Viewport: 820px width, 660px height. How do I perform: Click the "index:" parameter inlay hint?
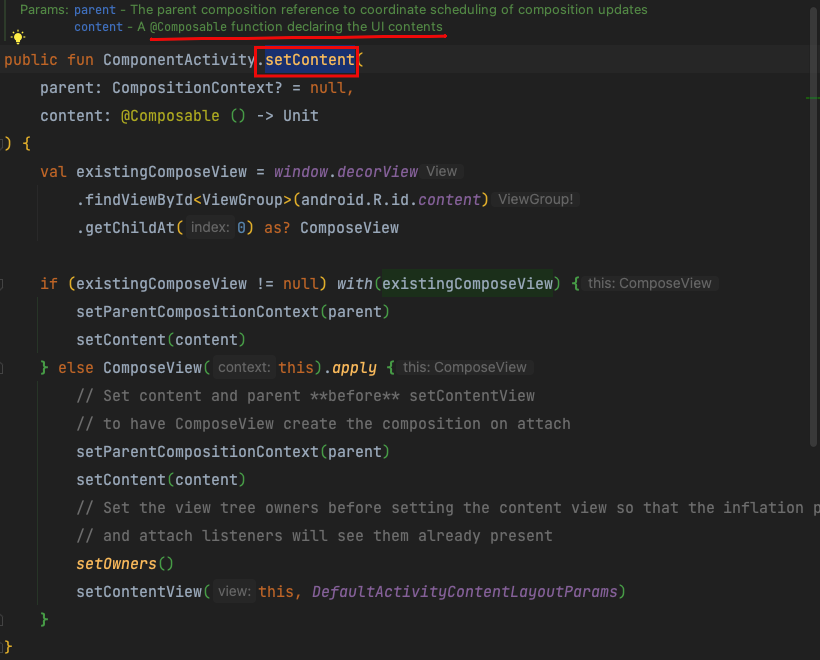point(210,227)
